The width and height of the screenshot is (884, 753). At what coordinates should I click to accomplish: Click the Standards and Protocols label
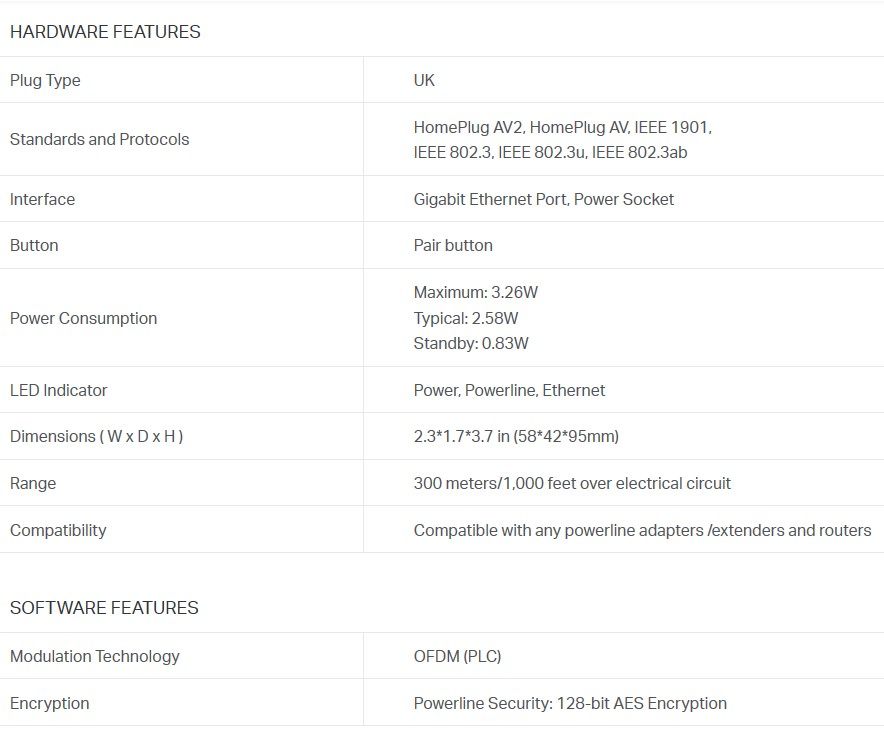click(x=99, y=139)
